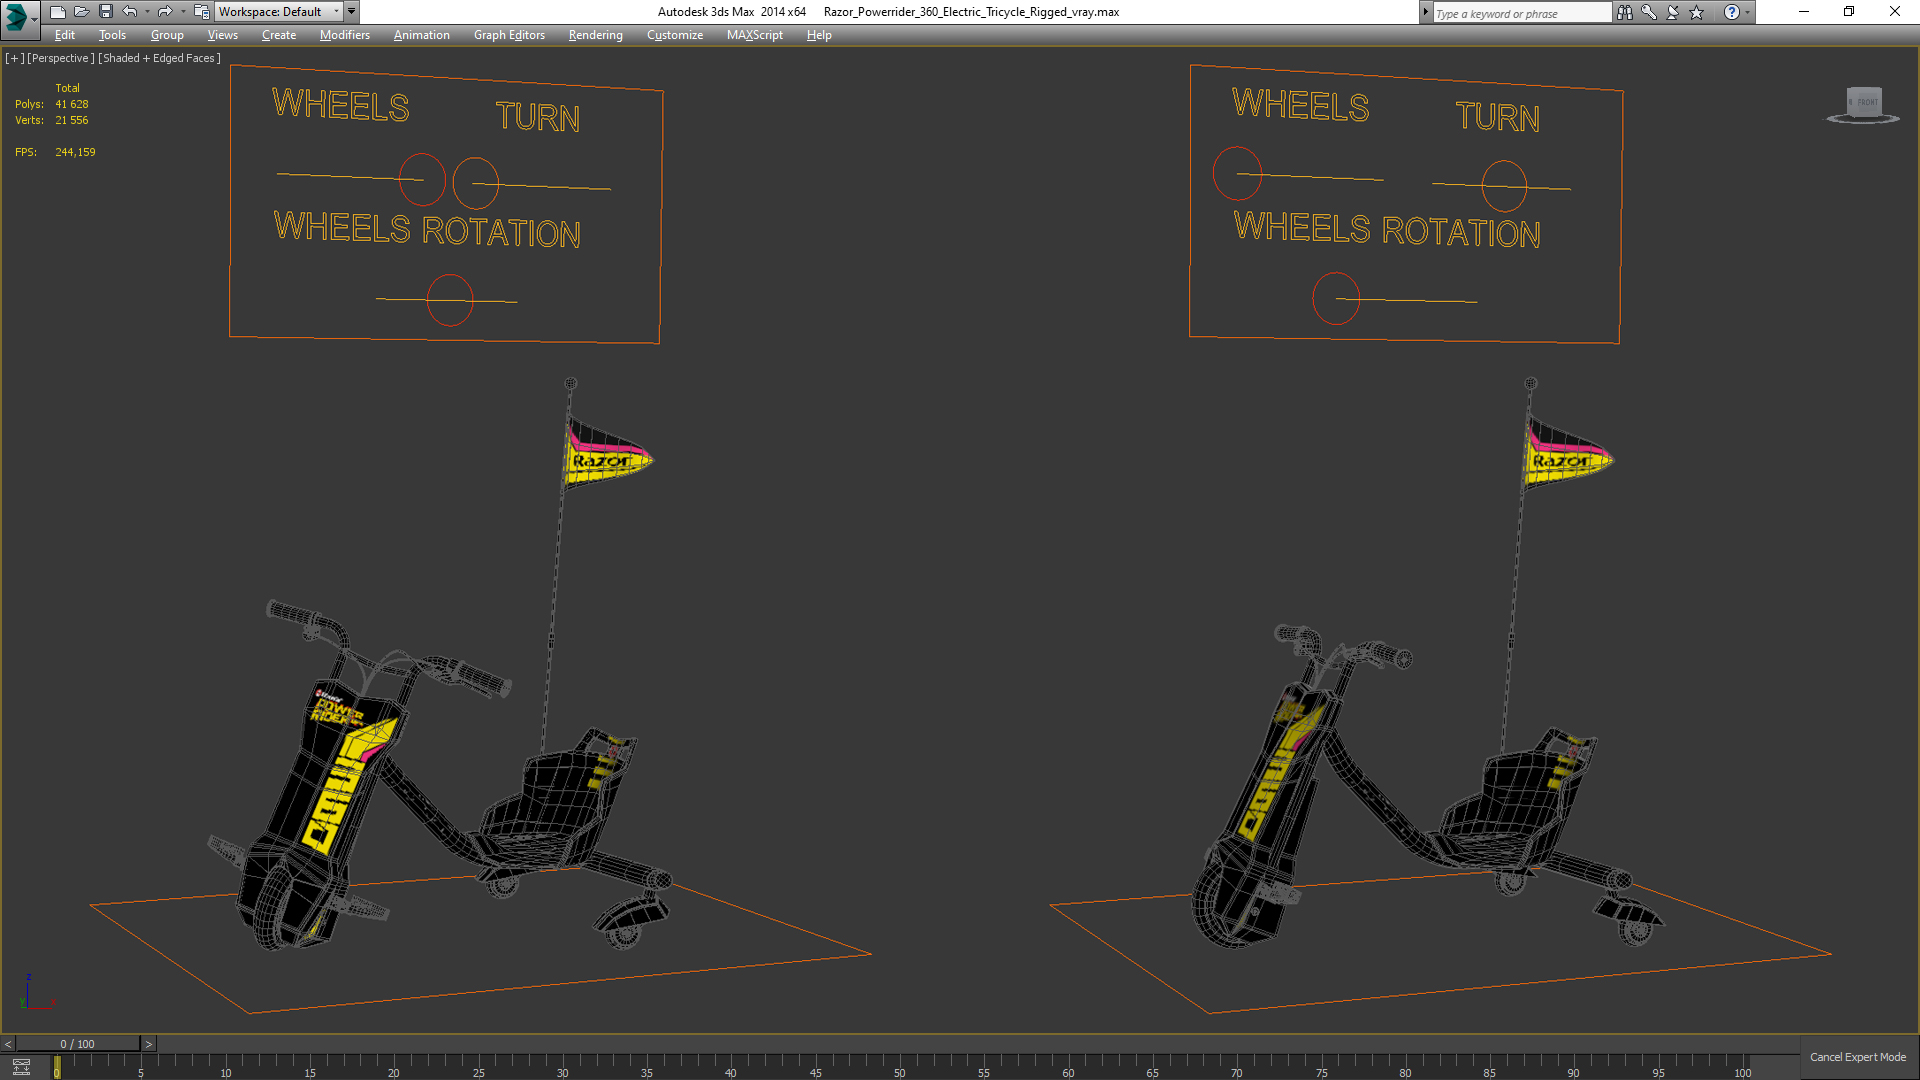The width and height of the screenshot is (1920, 1080).
Task: Click in the keyword search field
Action: [1521, 13]
